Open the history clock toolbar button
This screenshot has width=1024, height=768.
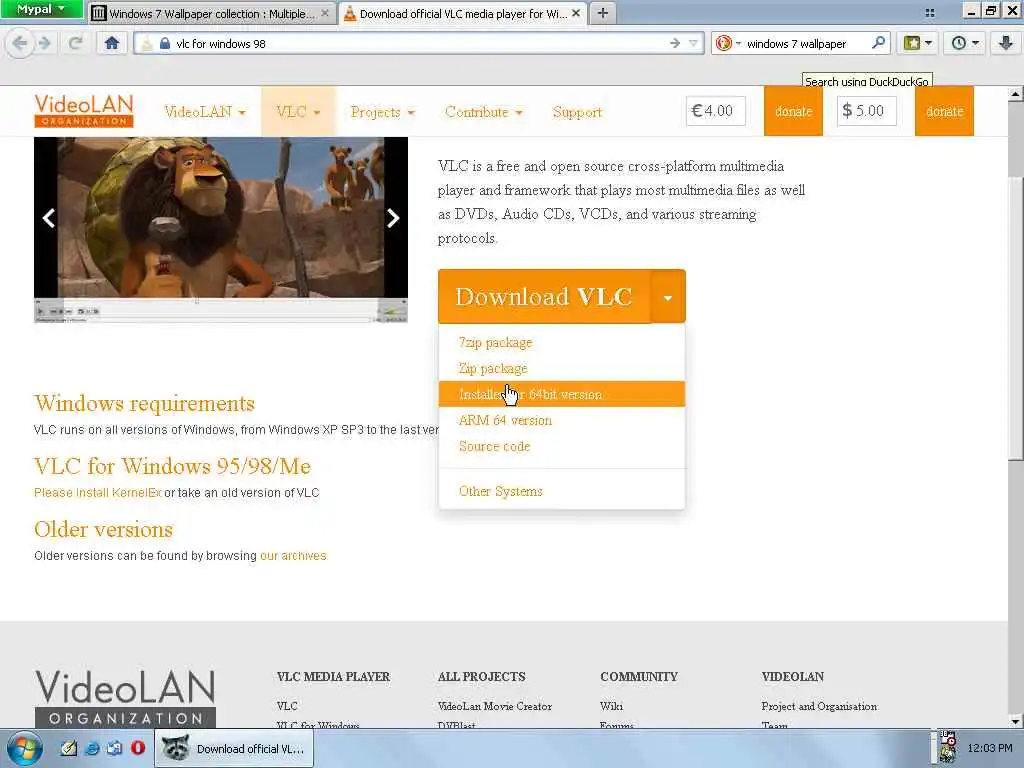point(964,44)
